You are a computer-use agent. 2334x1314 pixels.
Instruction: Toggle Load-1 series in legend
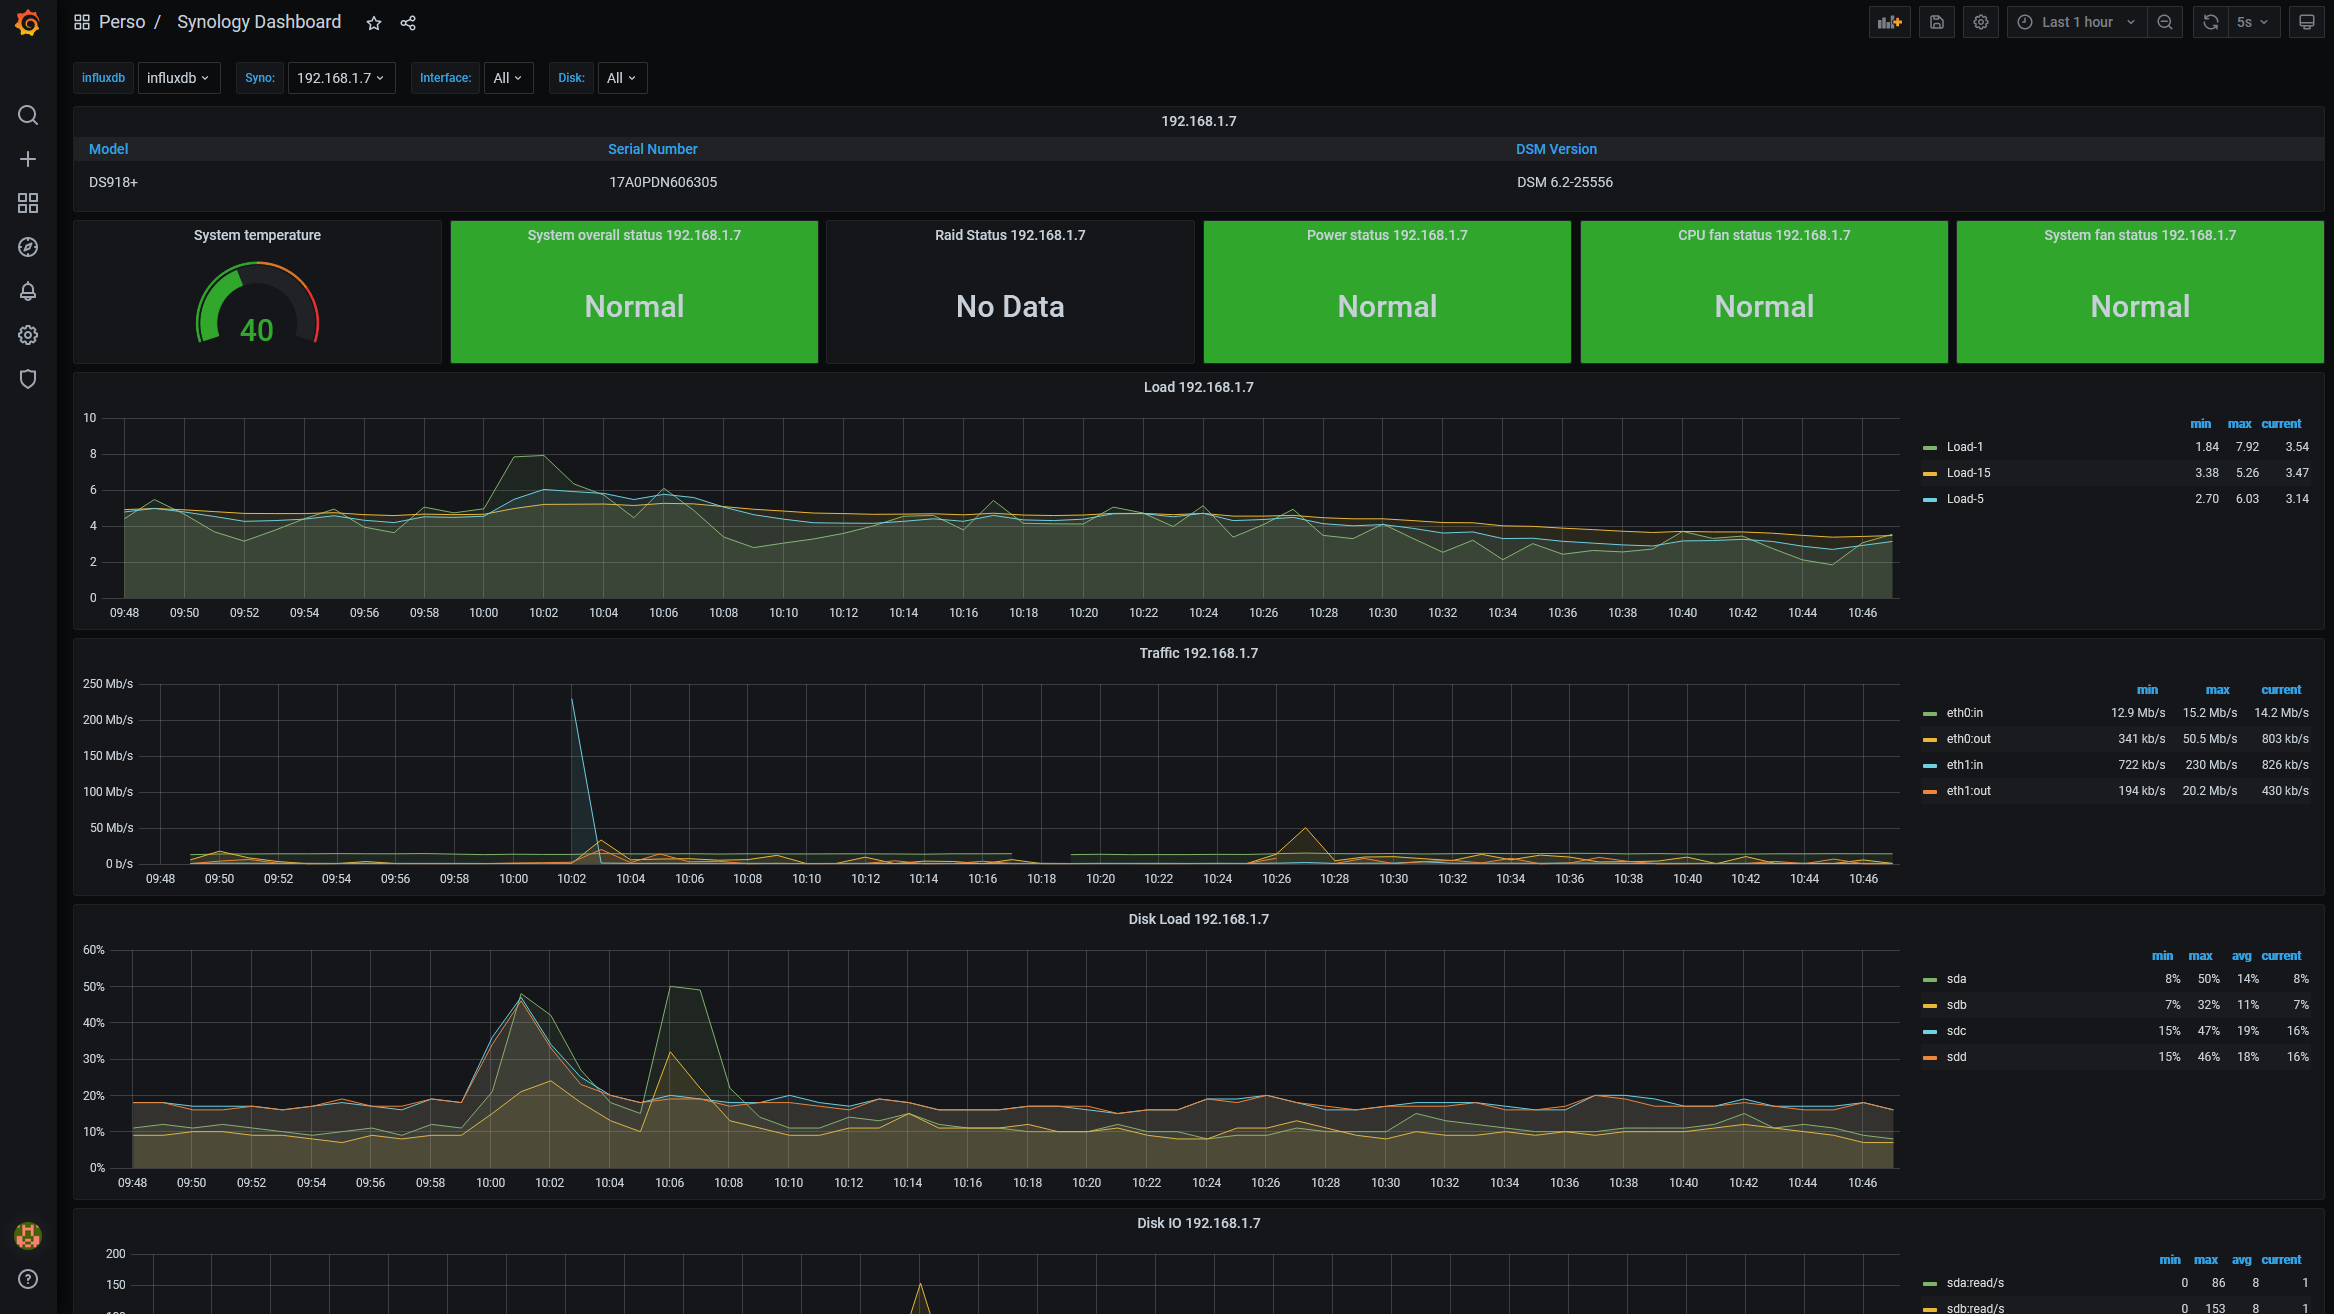[1965, 447]
